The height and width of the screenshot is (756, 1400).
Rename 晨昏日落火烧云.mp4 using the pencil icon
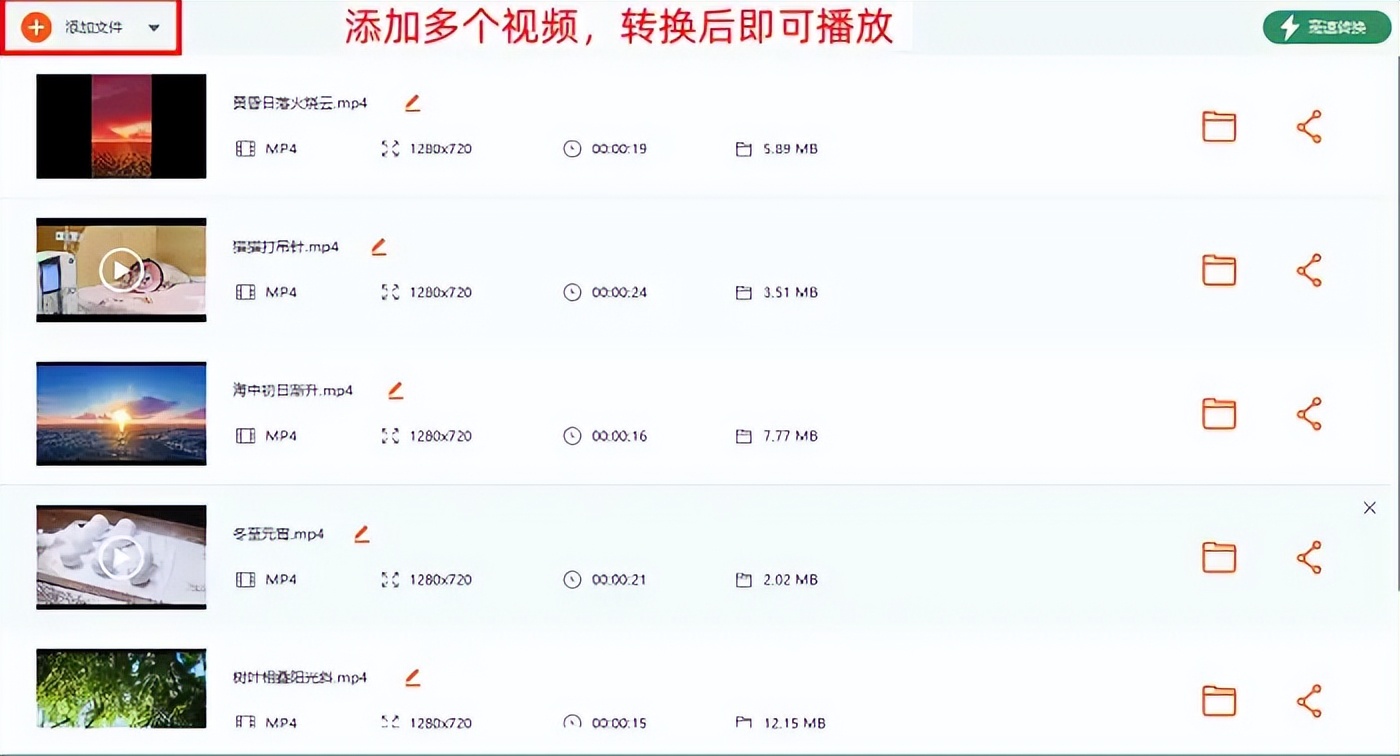point(411,101)
